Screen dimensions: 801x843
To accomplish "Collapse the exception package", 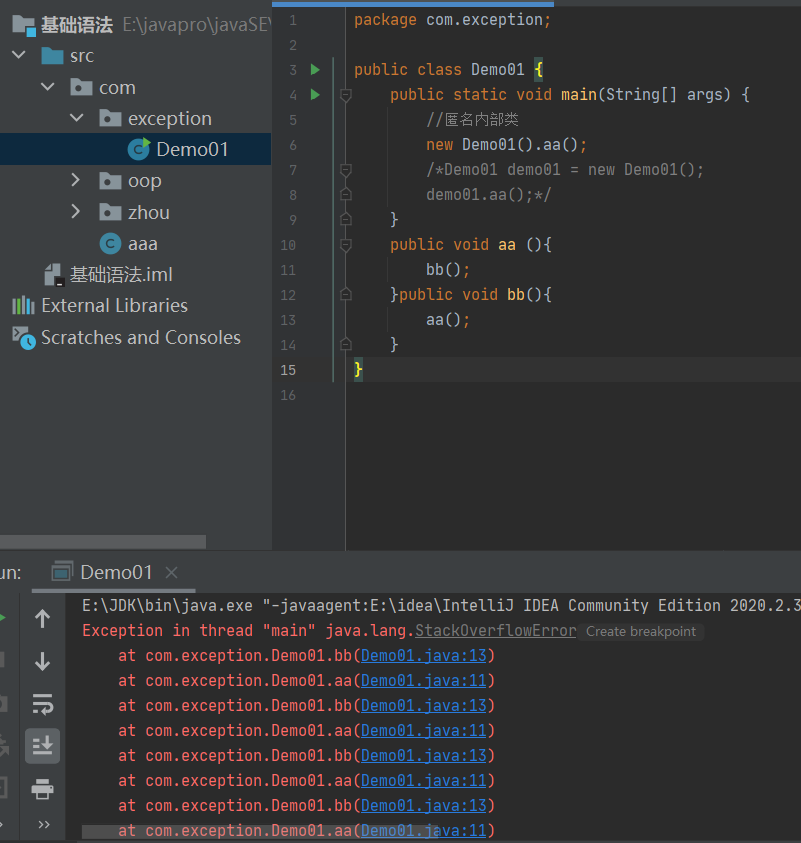I will coord(77,118).
